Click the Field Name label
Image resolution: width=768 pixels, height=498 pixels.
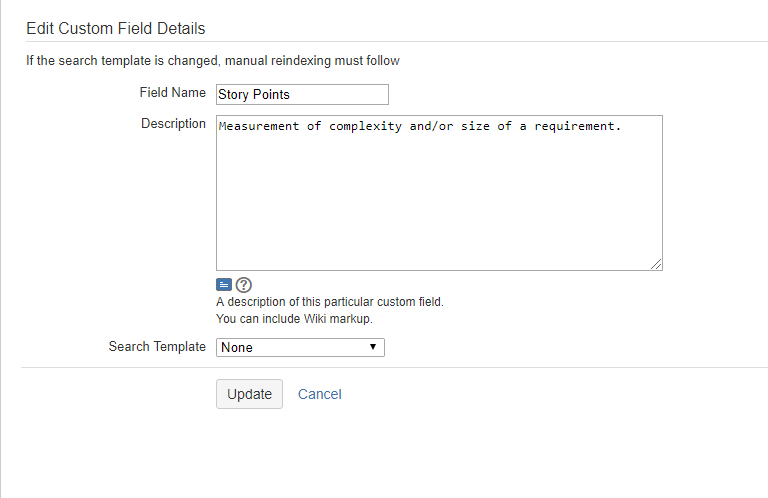[172, 93]
